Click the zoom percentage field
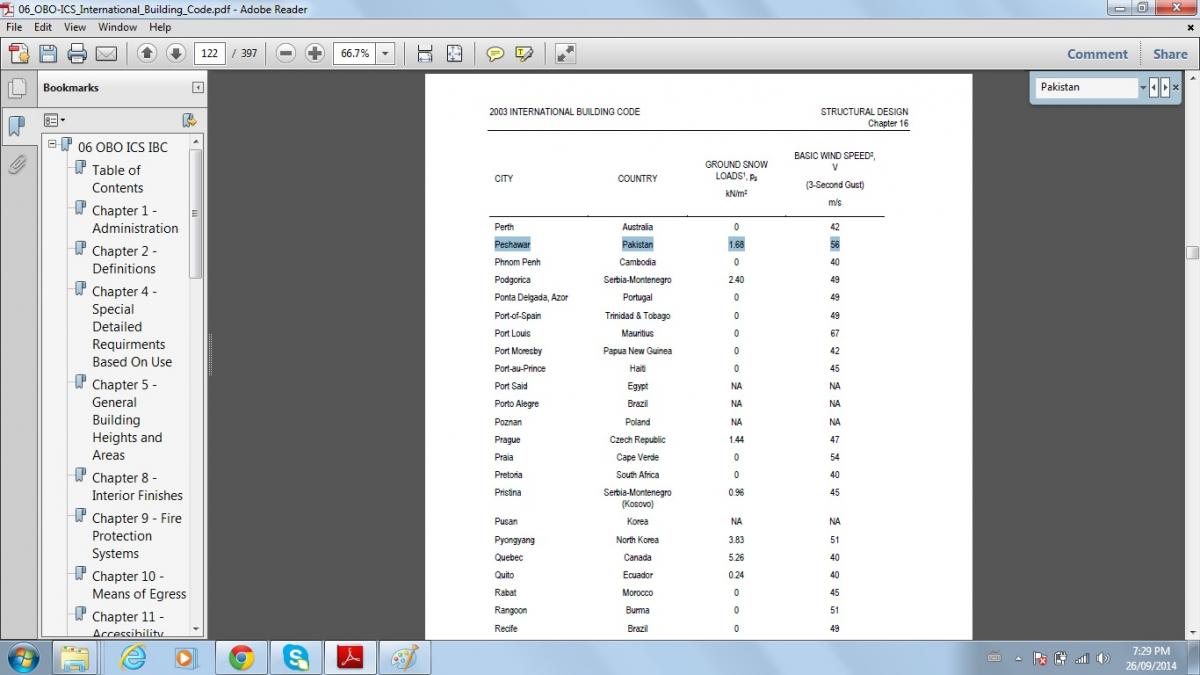Image resolution: width=1200 pixels, height=675 pixels. pyautogui.click(x=355, y=54)
